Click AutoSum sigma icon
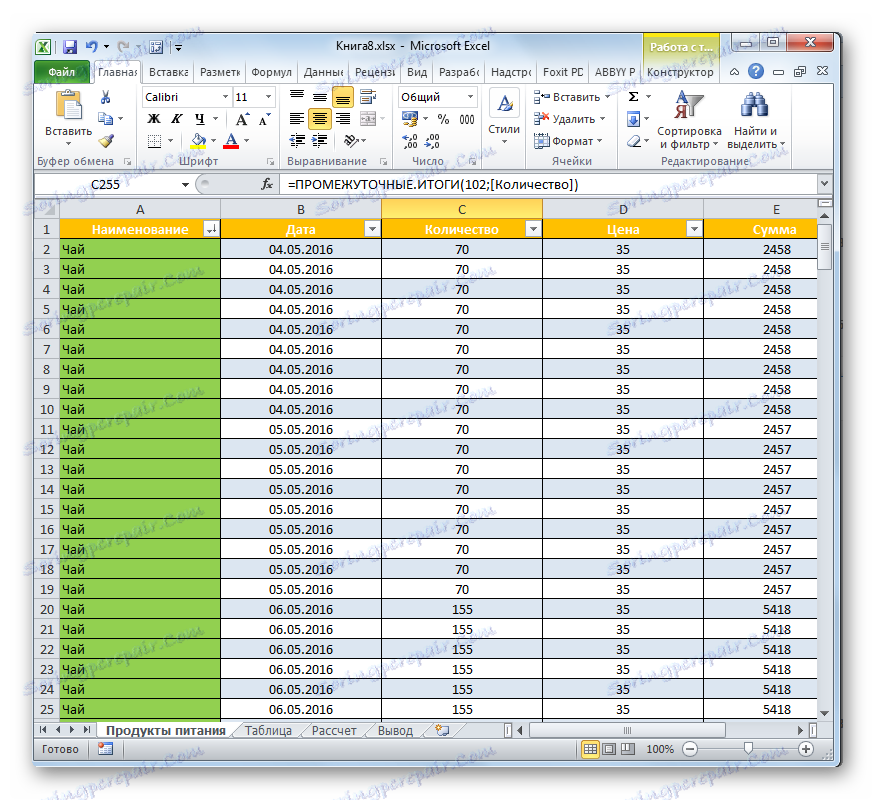 pyautogui.click(x=634, y=97)
